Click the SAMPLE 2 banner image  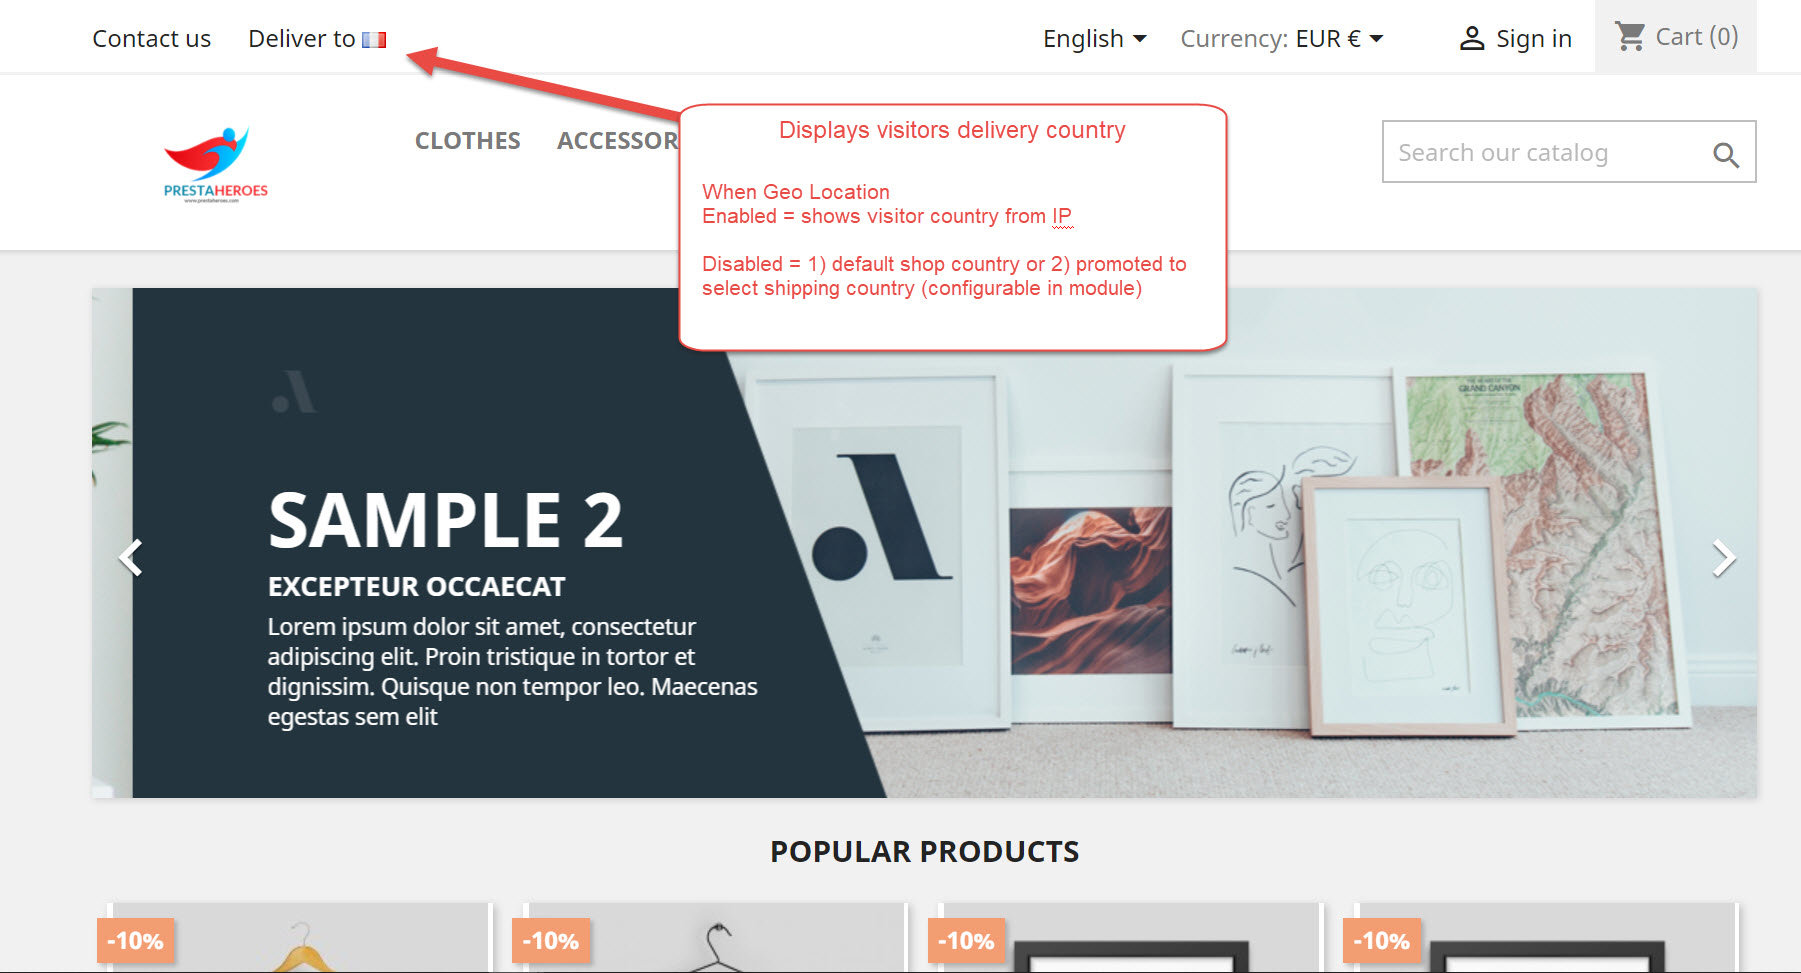point(924,543)
